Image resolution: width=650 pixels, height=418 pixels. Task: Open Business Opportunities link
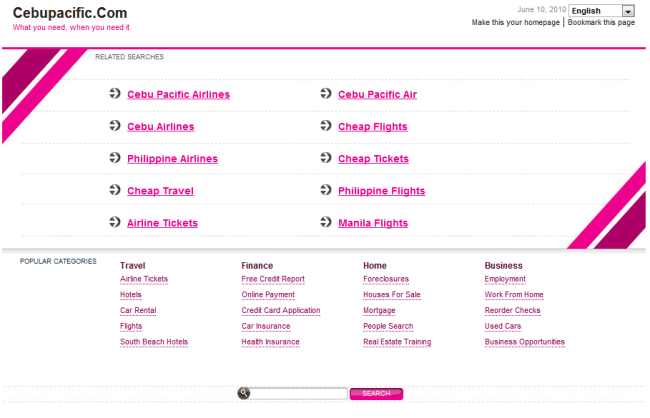524,342
